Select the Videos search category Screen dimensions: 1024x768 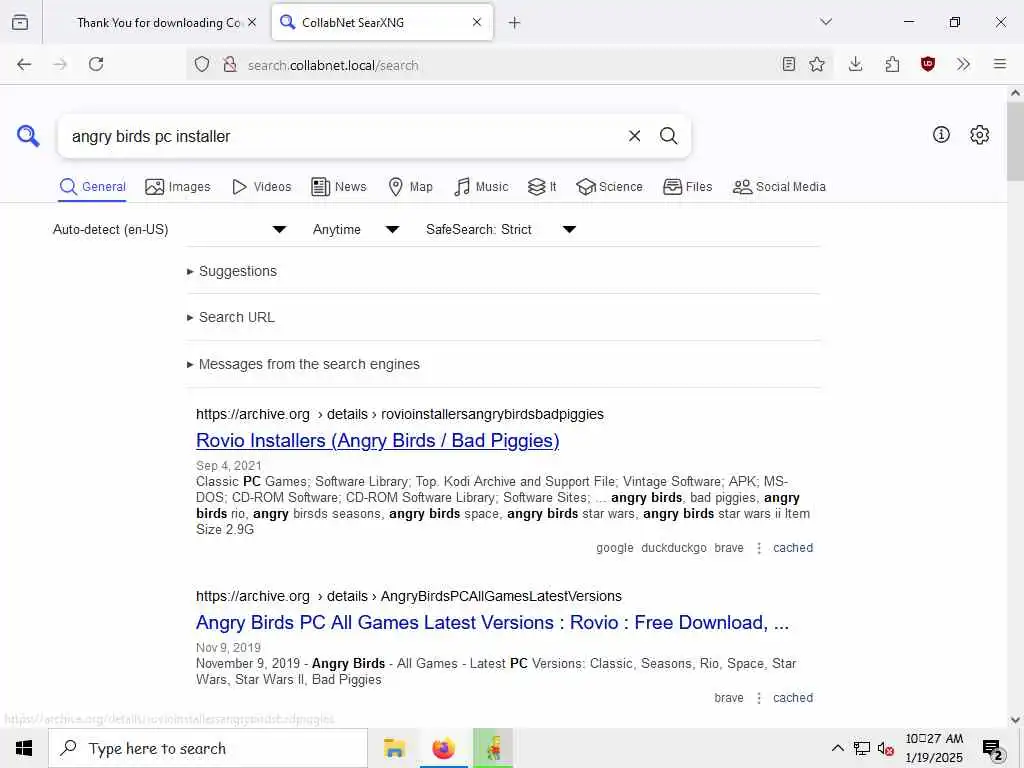[x=261, y=187]
